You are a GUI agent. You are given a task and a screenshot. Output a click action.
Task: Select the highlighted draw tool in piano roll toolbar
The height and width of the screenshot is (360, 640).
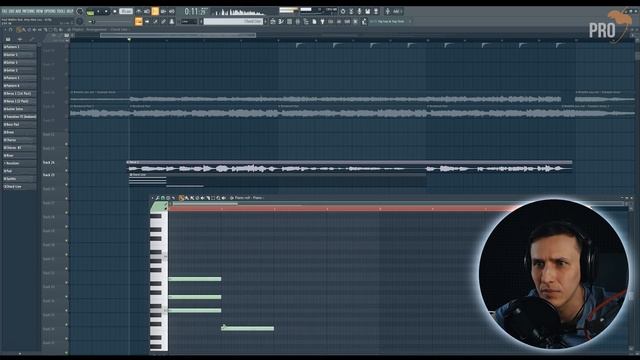click(x=181, y=198)
